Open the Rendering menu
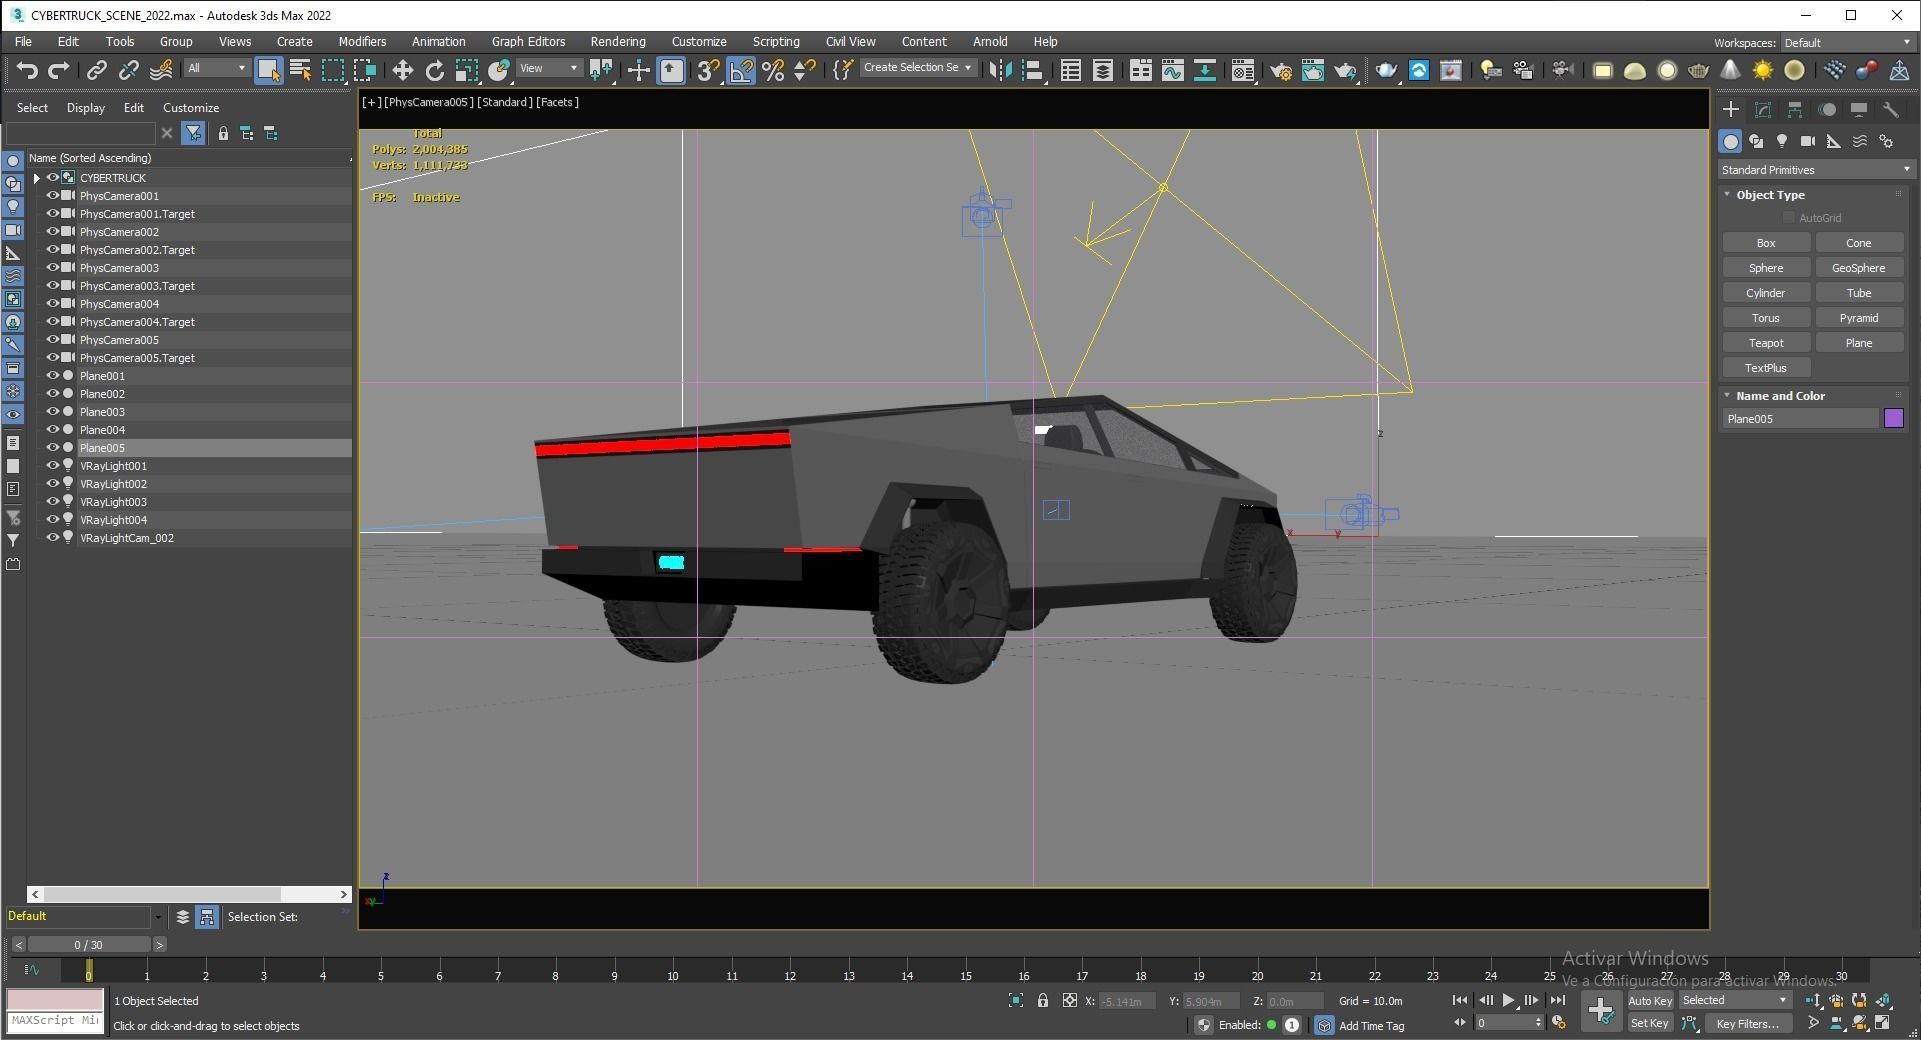The image size is (1921, 1040). click(617, 42)
